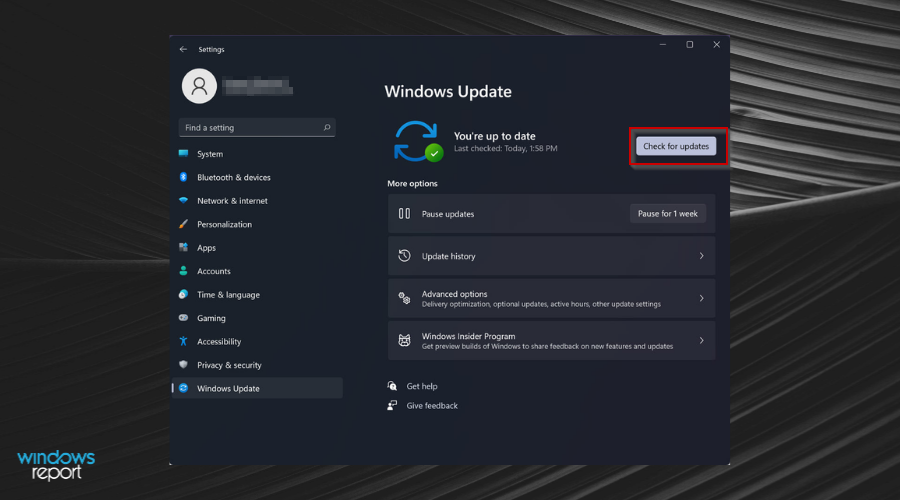This screenshot has width=900, height=500.
Task: Open the Apps settings section
Action: click(257, 248)
